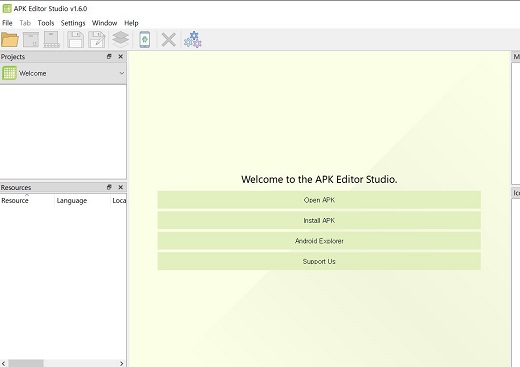The width and height of the screenshot is (520, 367).
Task: Click the Resources horizontal scrollbar thumb
Action: click(26, 363)
